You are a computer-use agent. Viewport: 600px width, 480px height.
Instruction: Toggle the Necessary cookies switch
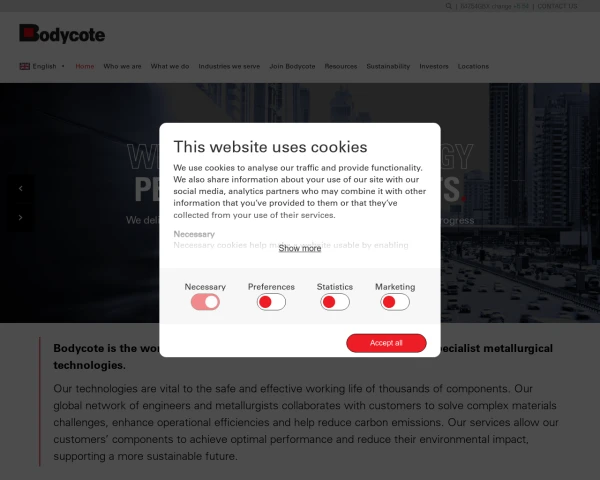click(x=205, y=302)
